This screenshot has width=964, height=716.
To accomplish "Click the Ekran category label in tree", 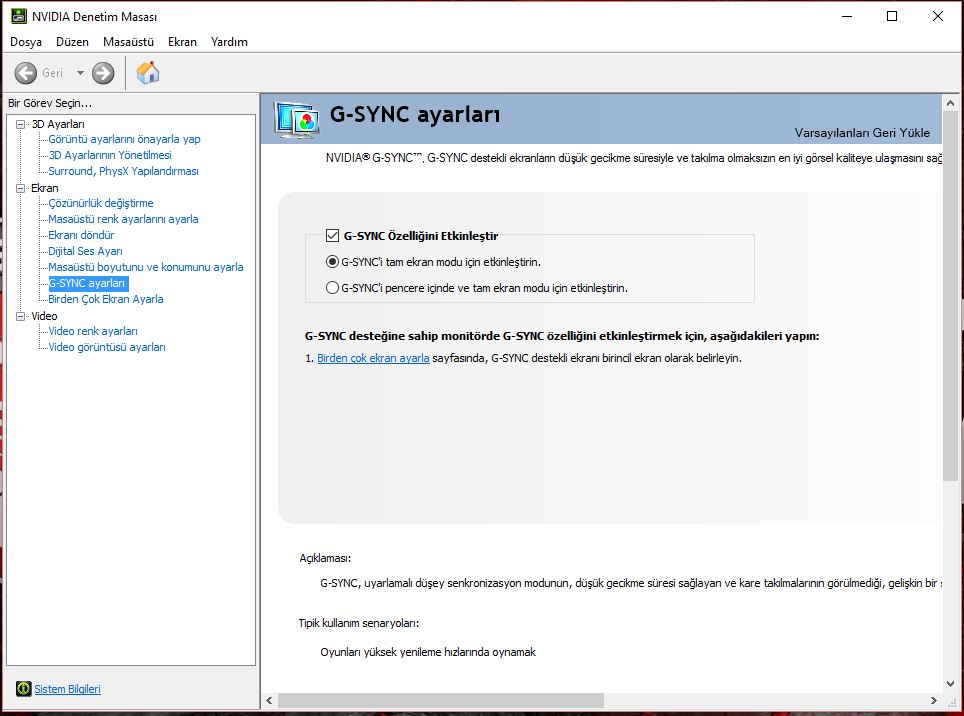I will pos(45,188).
